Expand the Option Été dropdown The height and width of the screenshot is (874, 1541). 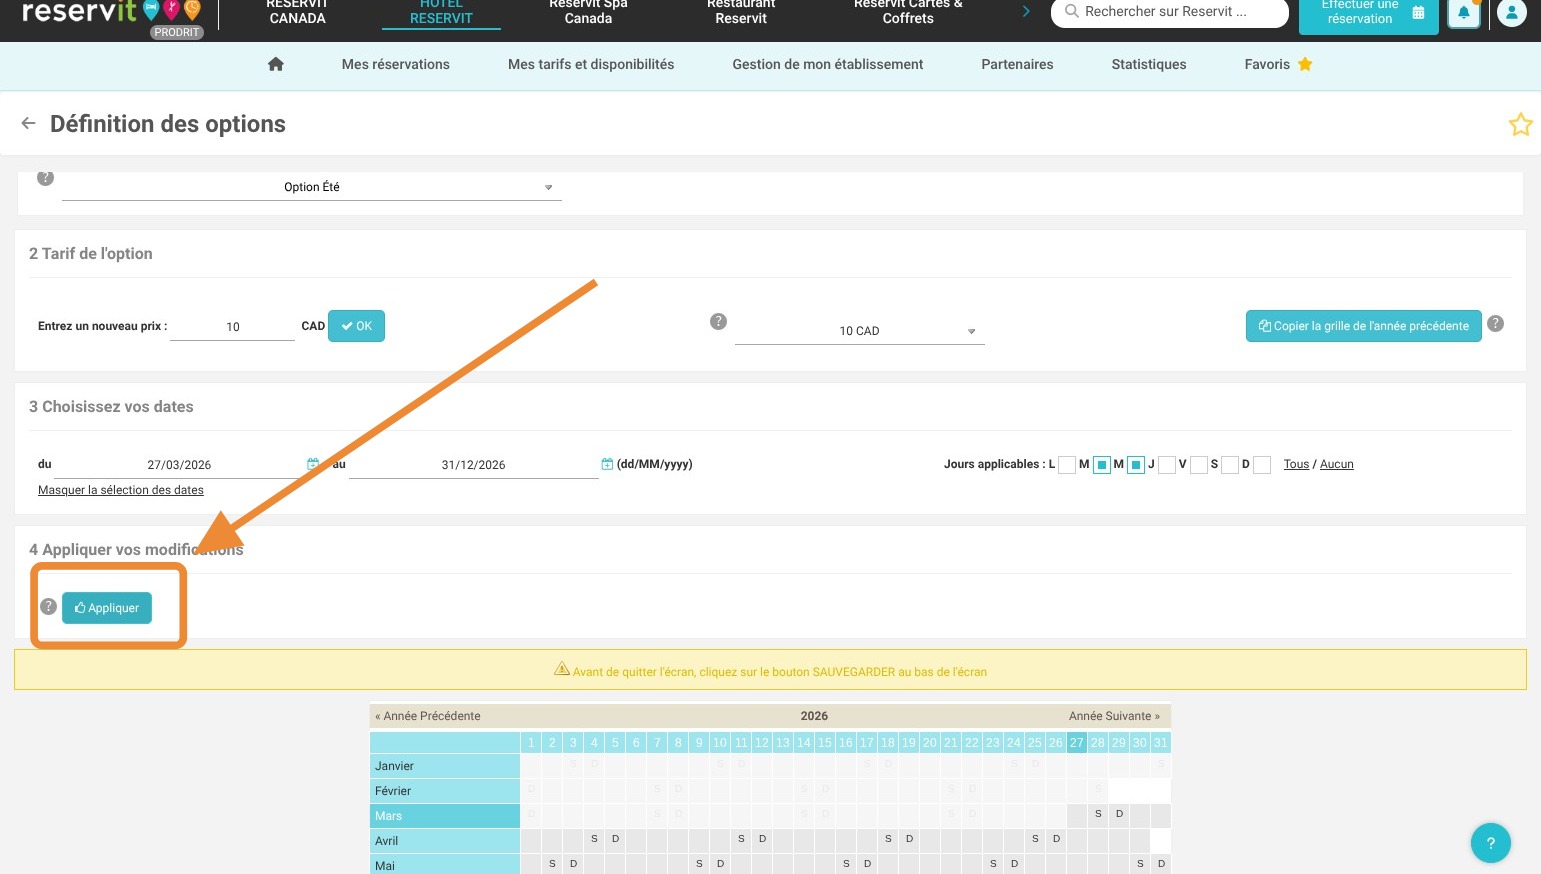pos(312,187)
